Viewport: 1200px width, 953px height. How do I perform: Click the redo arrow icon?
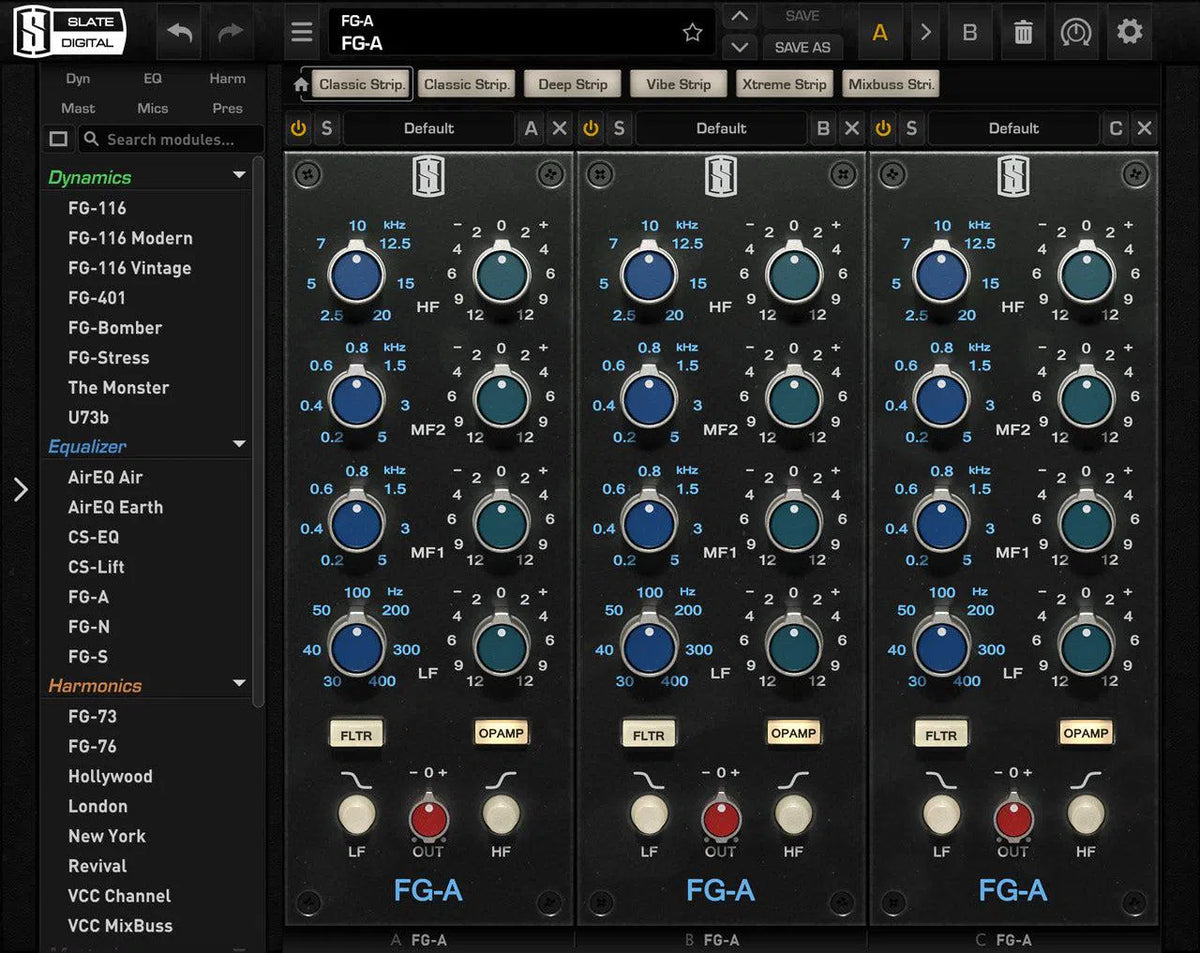(x=231, y=31)
